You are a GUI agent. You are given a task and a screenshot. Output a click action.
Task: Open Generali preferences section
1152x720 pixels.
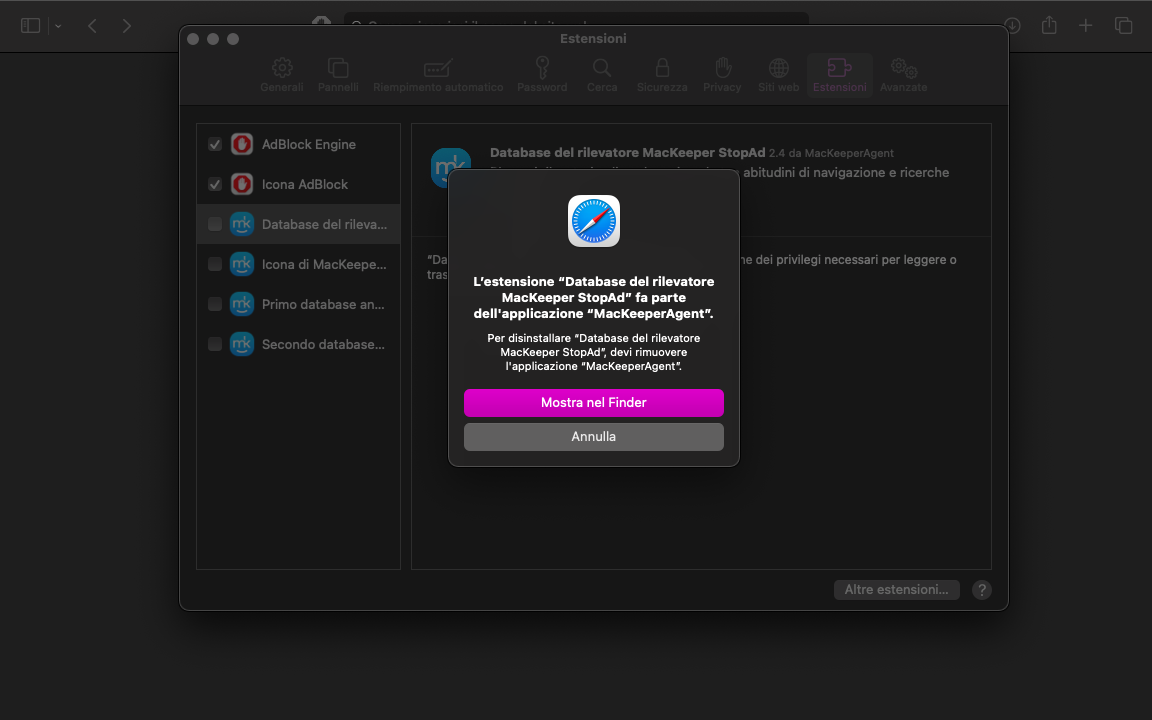[x=281, y=74]
